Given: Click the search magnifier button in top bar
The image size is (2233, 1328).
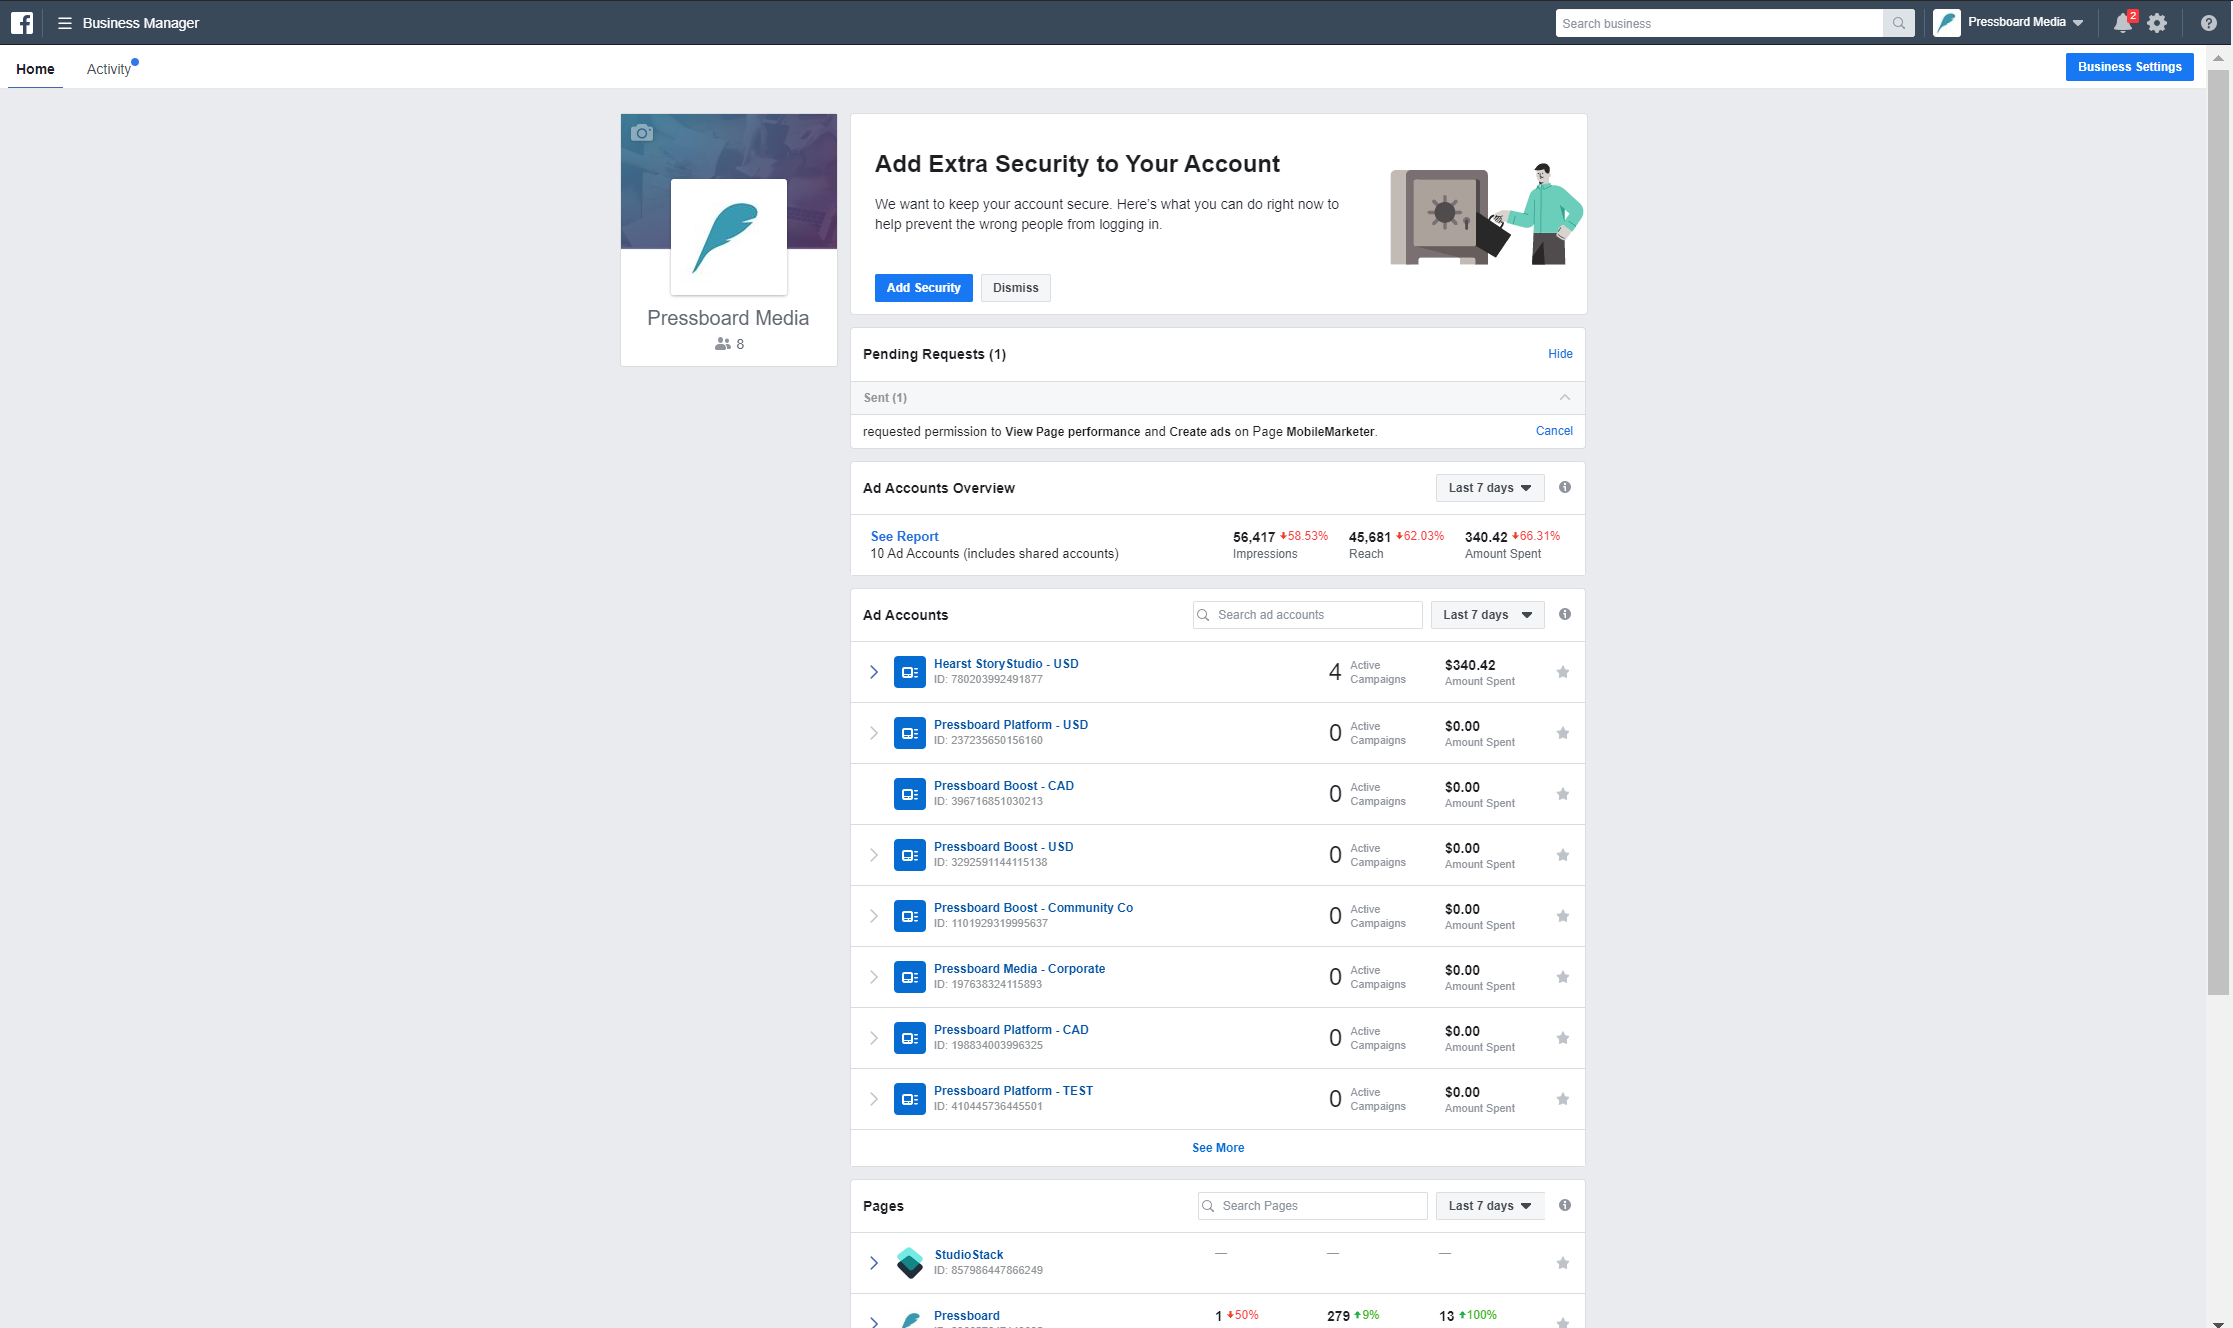Looking at the screenshot, I should (1898, 23).
